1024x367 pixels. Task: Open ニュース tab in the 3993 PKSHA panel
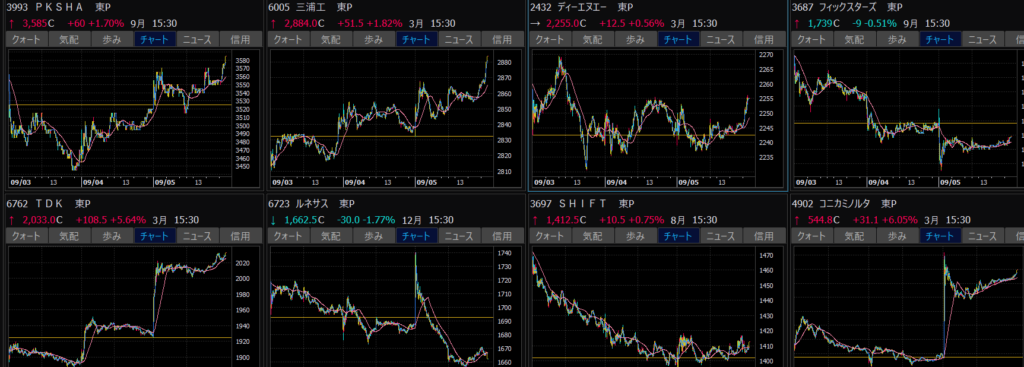(x=197, y=39)
